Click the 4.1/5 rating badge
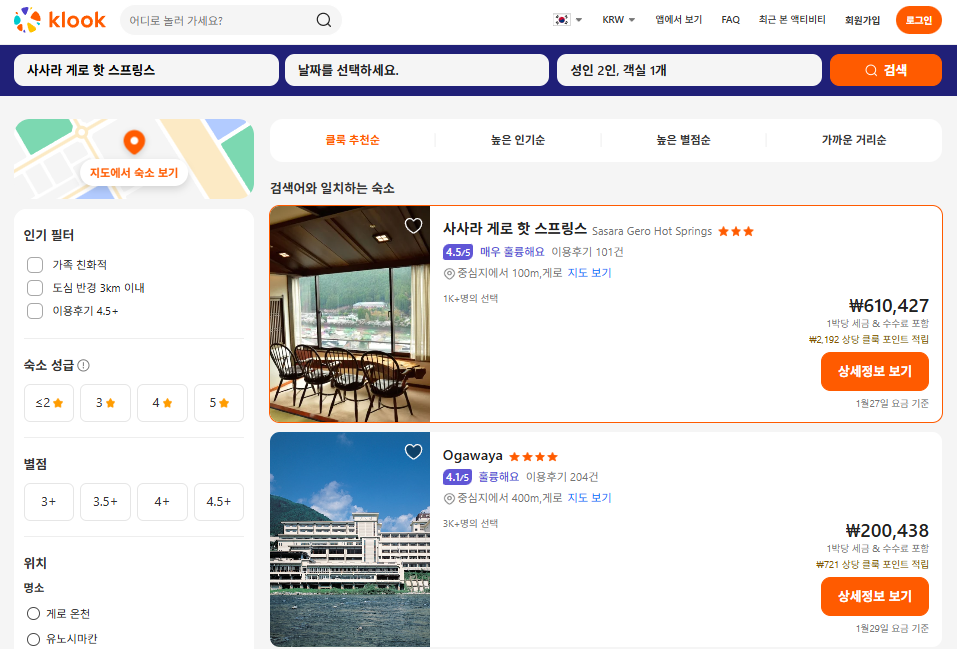This screenshot has height=649, width=957. (457, 477)
